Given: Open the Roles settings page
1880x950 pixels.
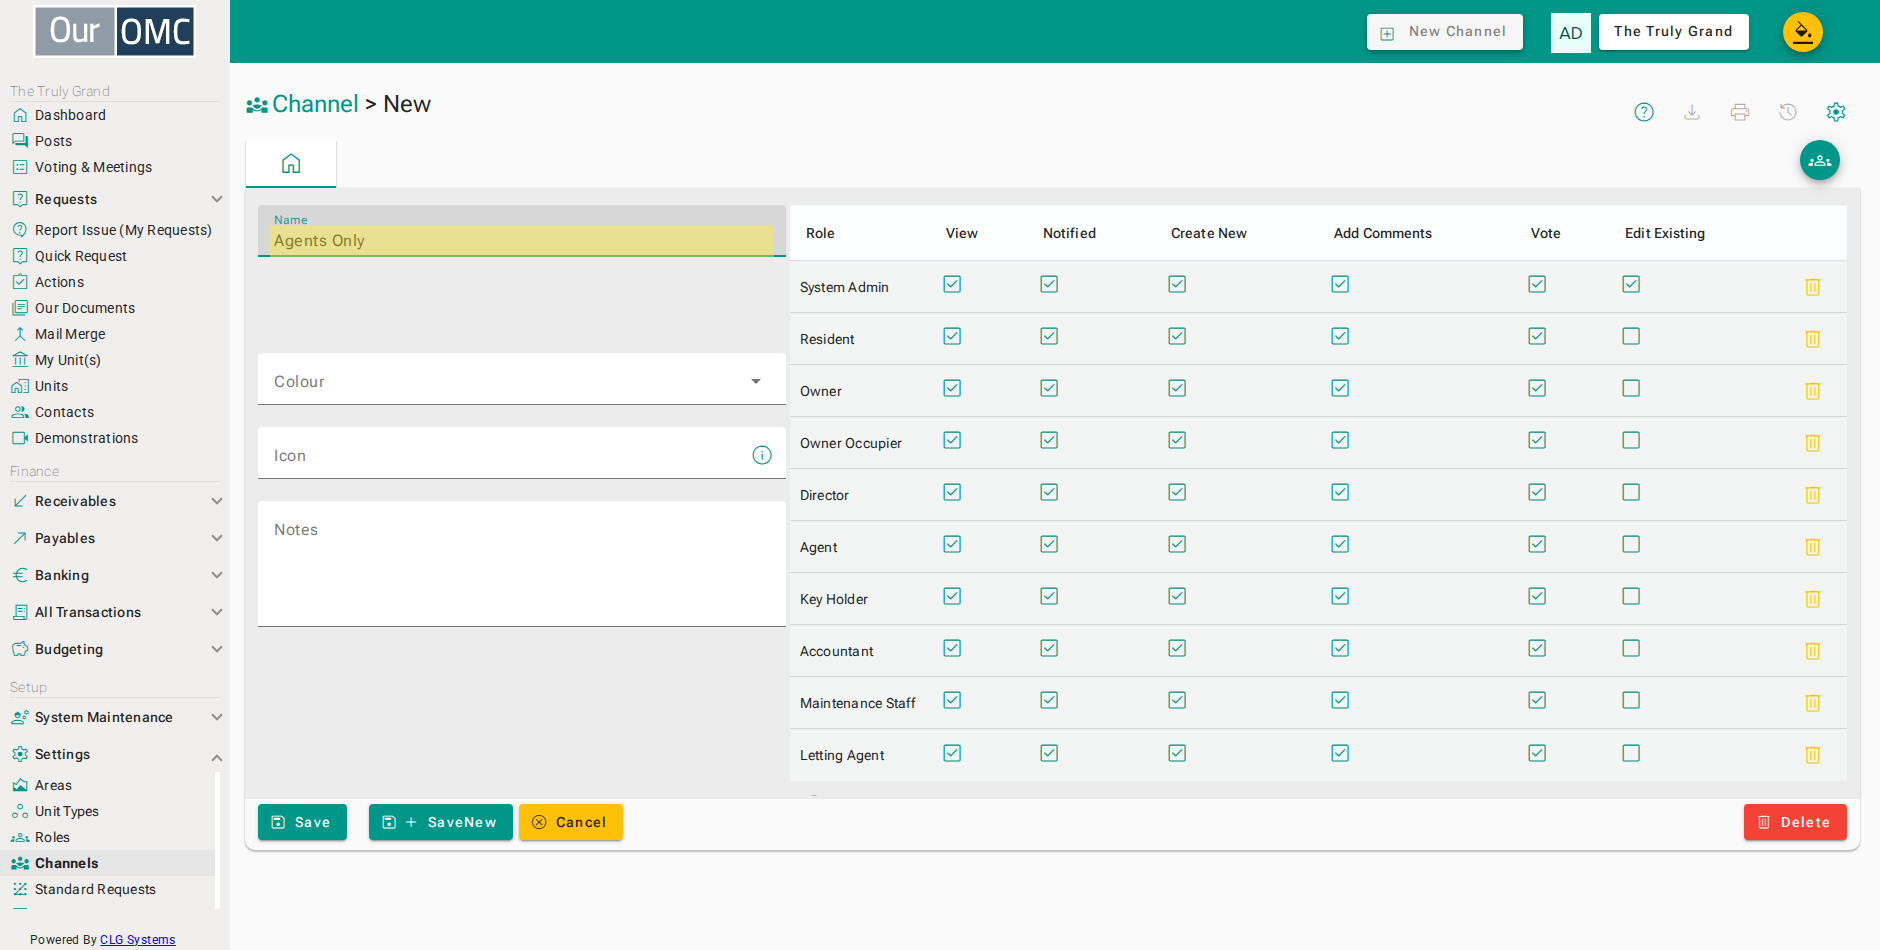Looking at the screenshot, I should 52,837.
